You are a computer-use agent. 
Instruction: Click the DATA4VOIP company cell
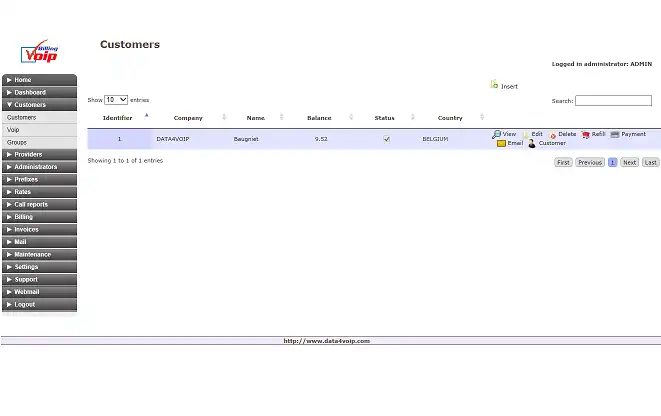point(173,139)
